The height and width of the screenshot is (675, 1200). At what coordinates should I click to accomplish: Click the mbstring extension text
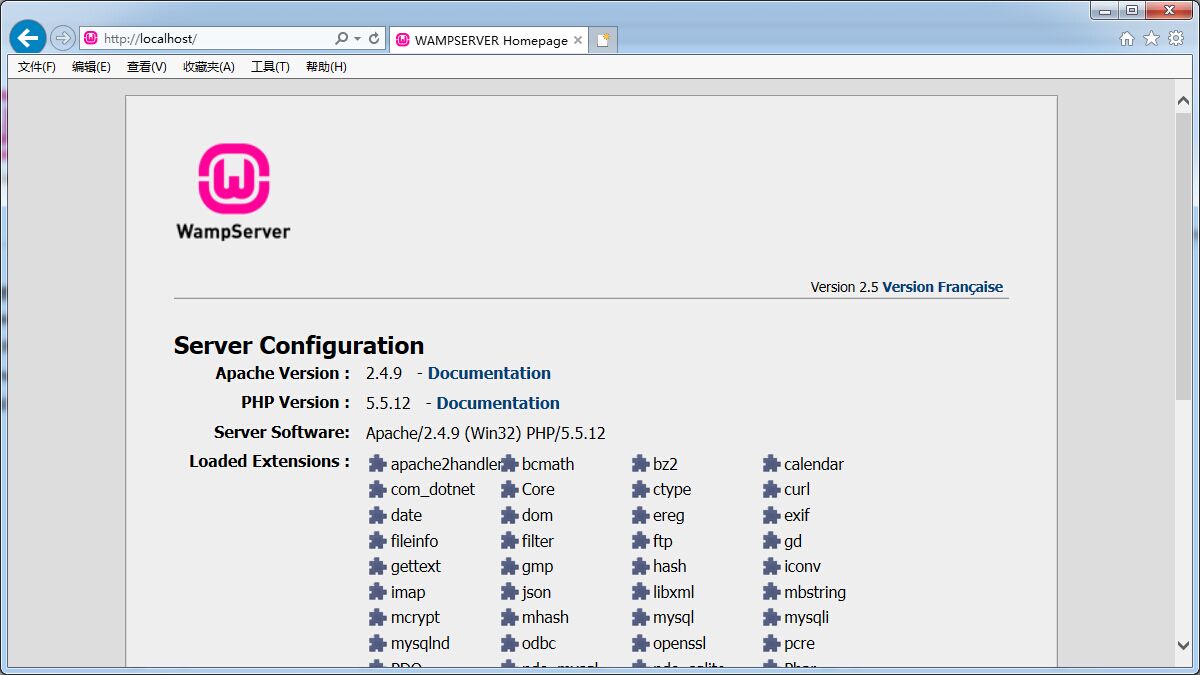(815, 592)
